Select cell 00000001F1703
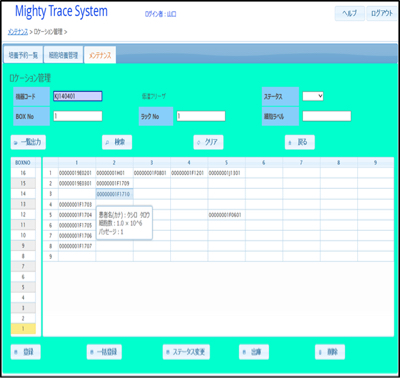The height and width of the screenshot is (378, 400). click(x=77, y=204)
